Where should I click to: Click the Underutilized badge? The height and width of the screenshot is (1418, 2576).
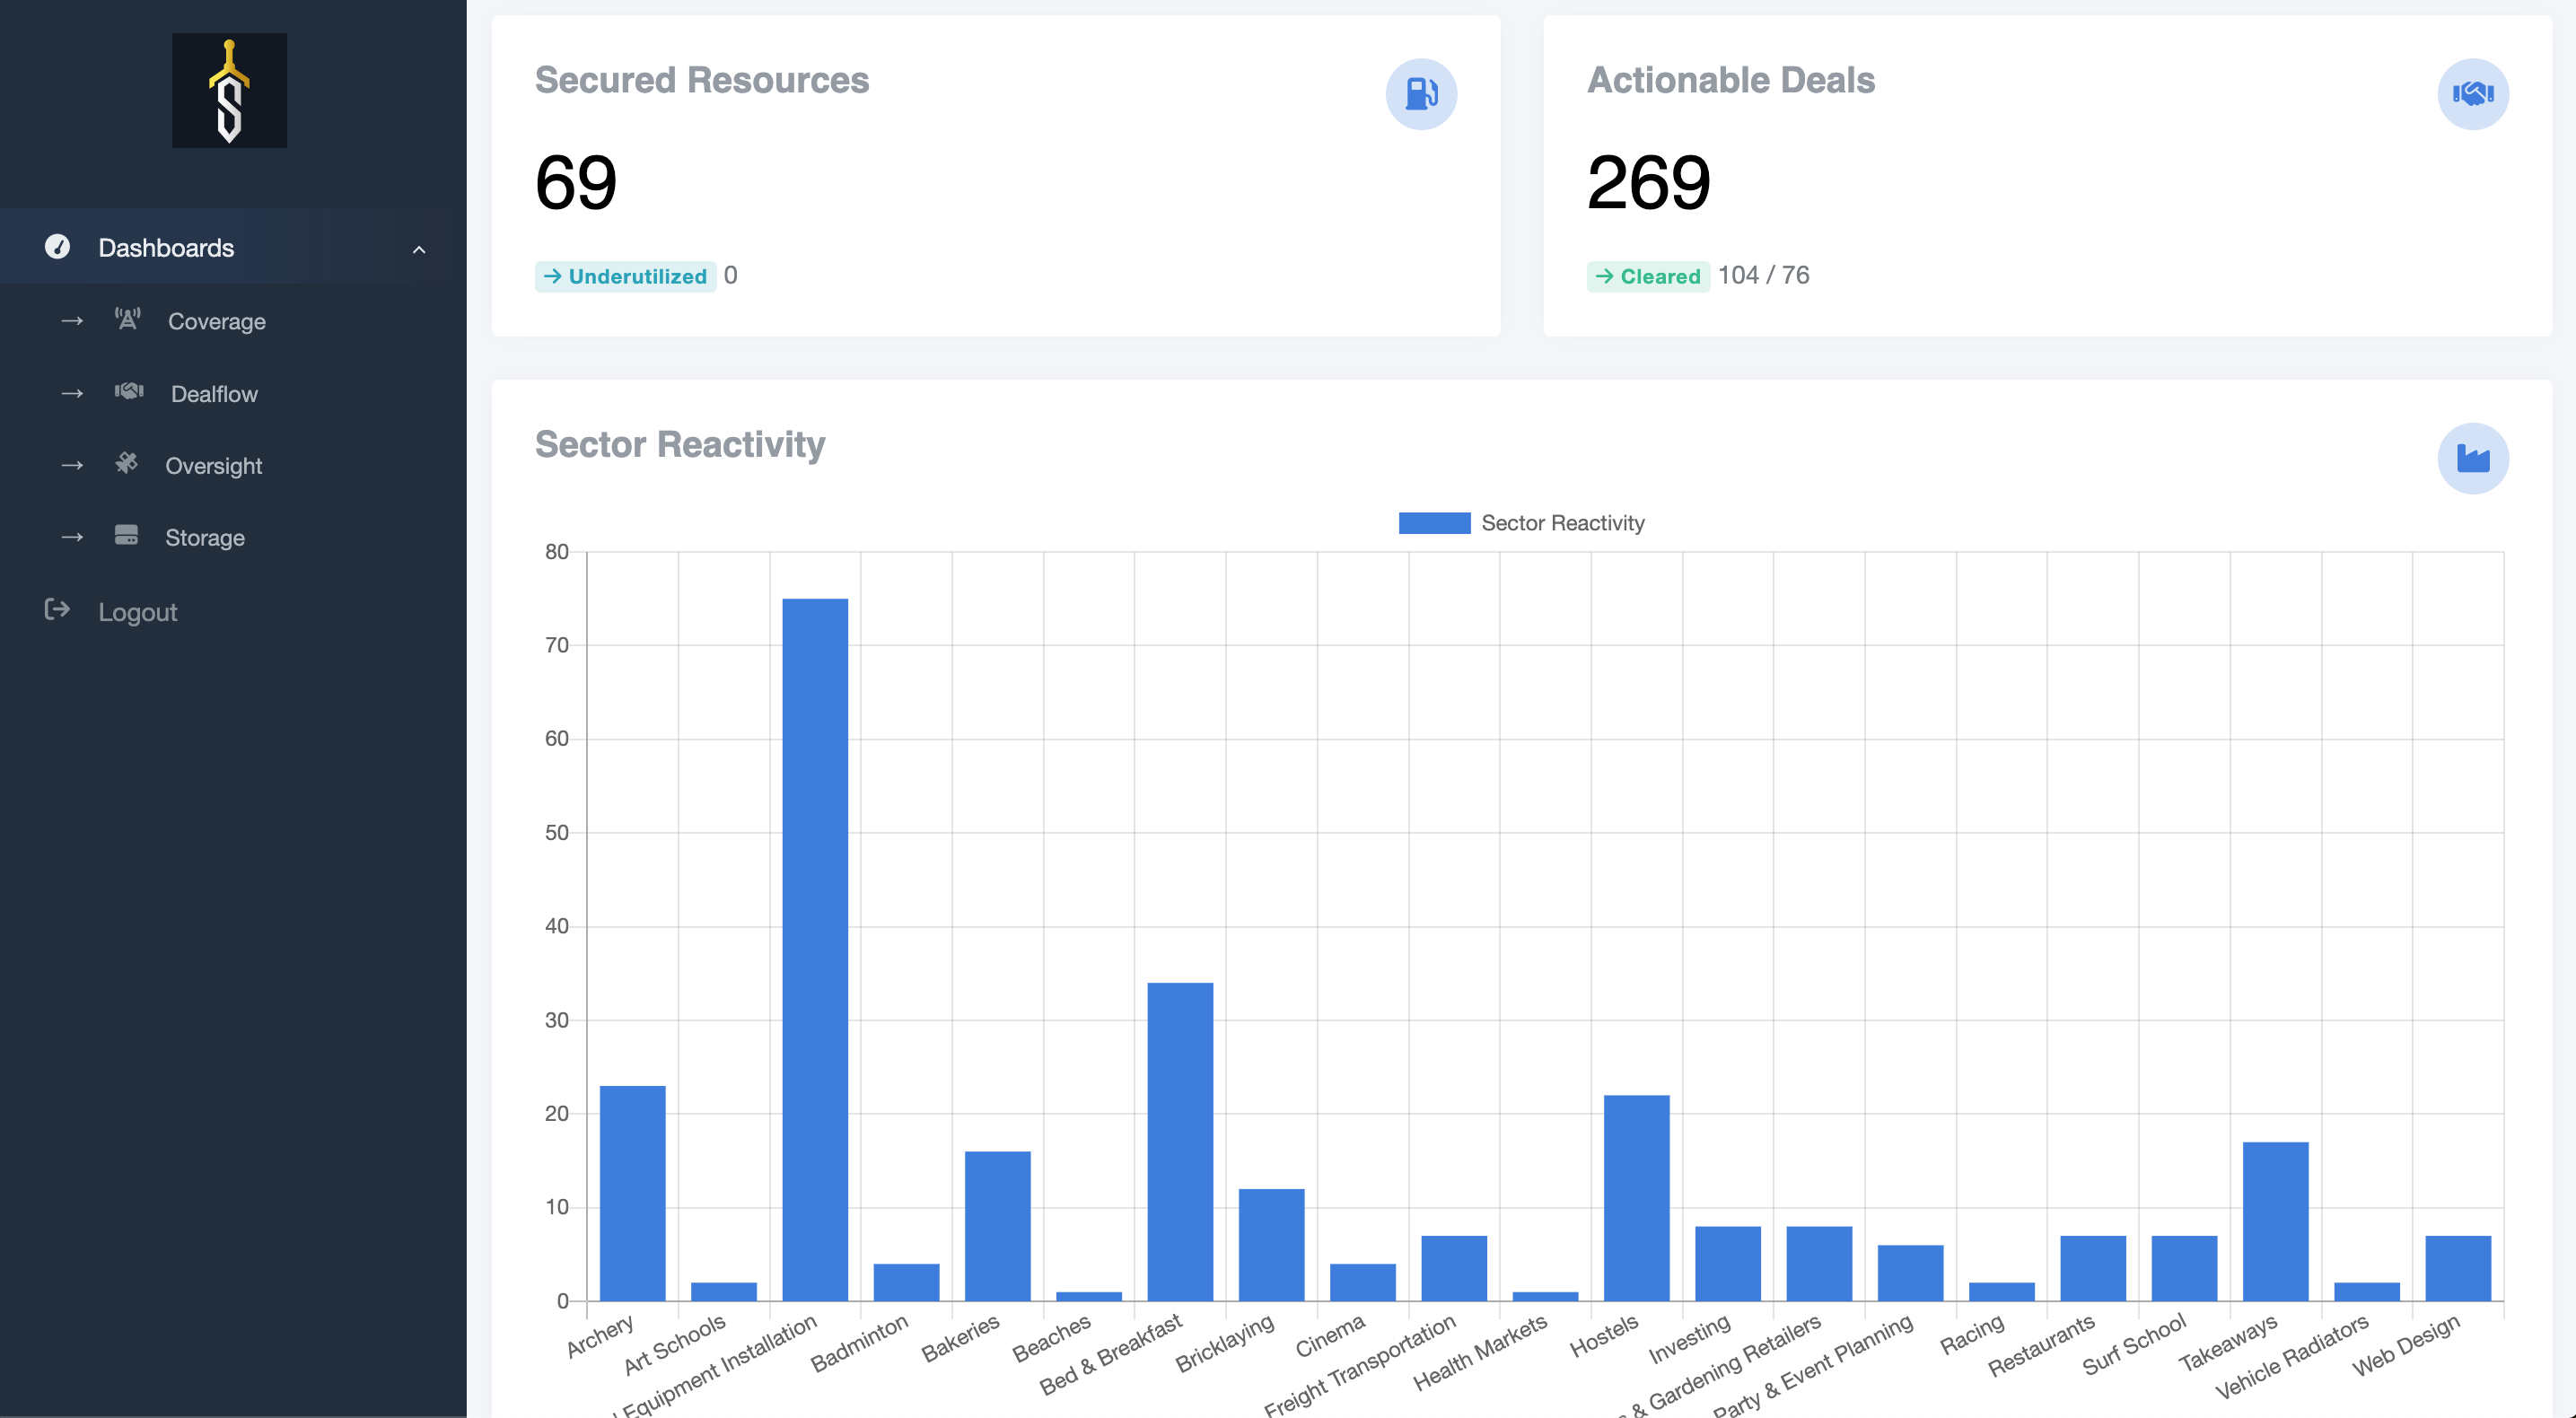(x=626, y=276)
